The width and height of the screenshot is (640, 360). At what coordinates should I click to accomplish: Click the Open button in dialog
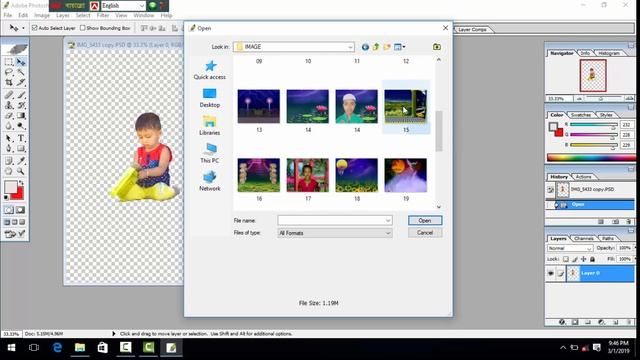(x=425, y=220)
